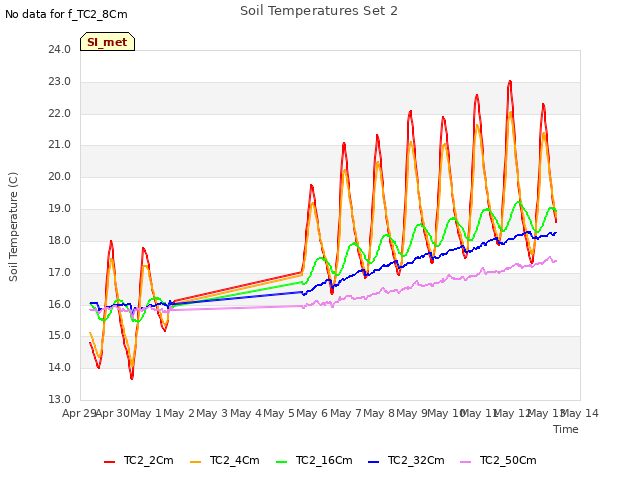Screen dimensions: 640x480
Task: Click the 'No data for f_TC2_8Cm' message
Action: coord(66,14)
